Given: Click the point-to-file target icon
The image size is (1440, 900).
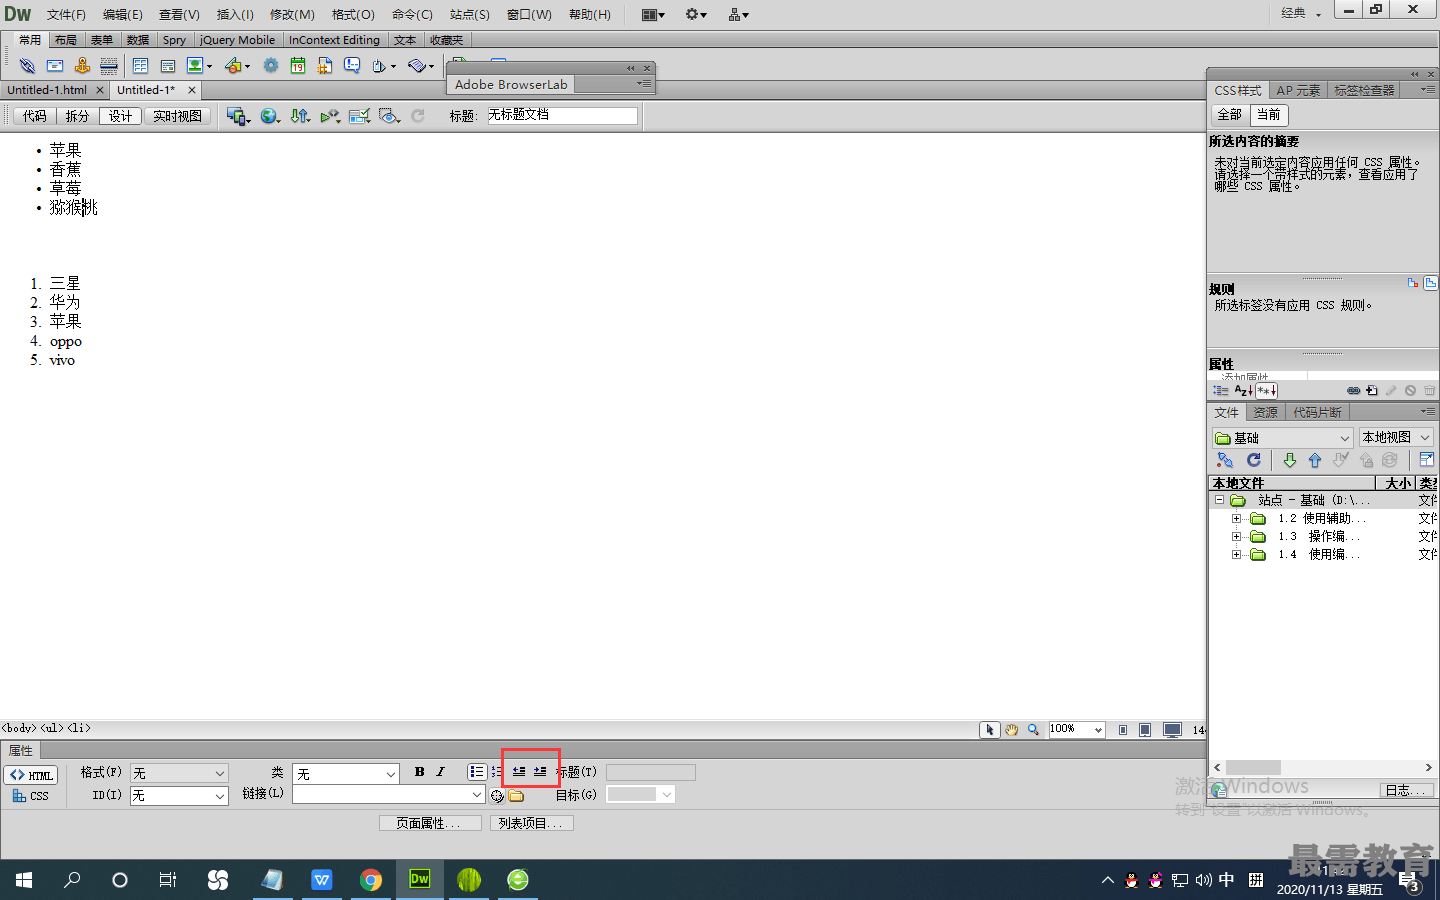Looking at the screenshot, I should [497, 796].
